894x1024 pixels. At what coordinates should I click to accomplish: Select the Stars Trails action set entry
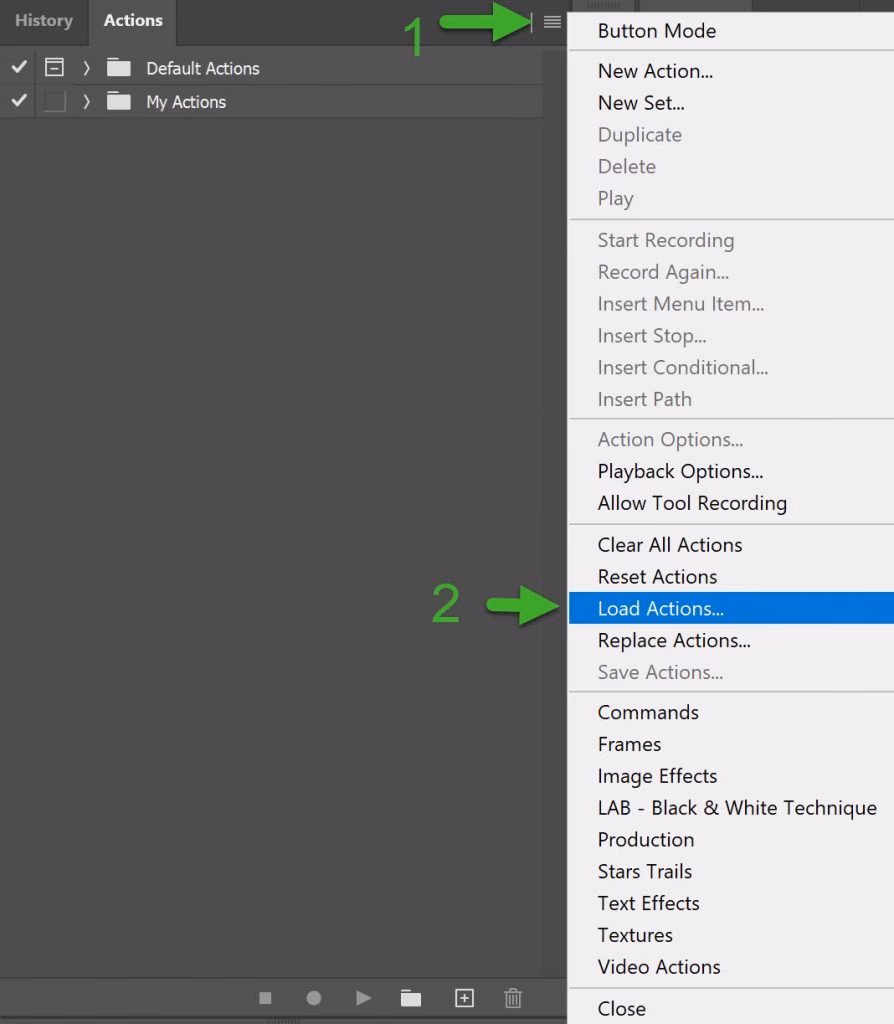(x=644, y=871)
